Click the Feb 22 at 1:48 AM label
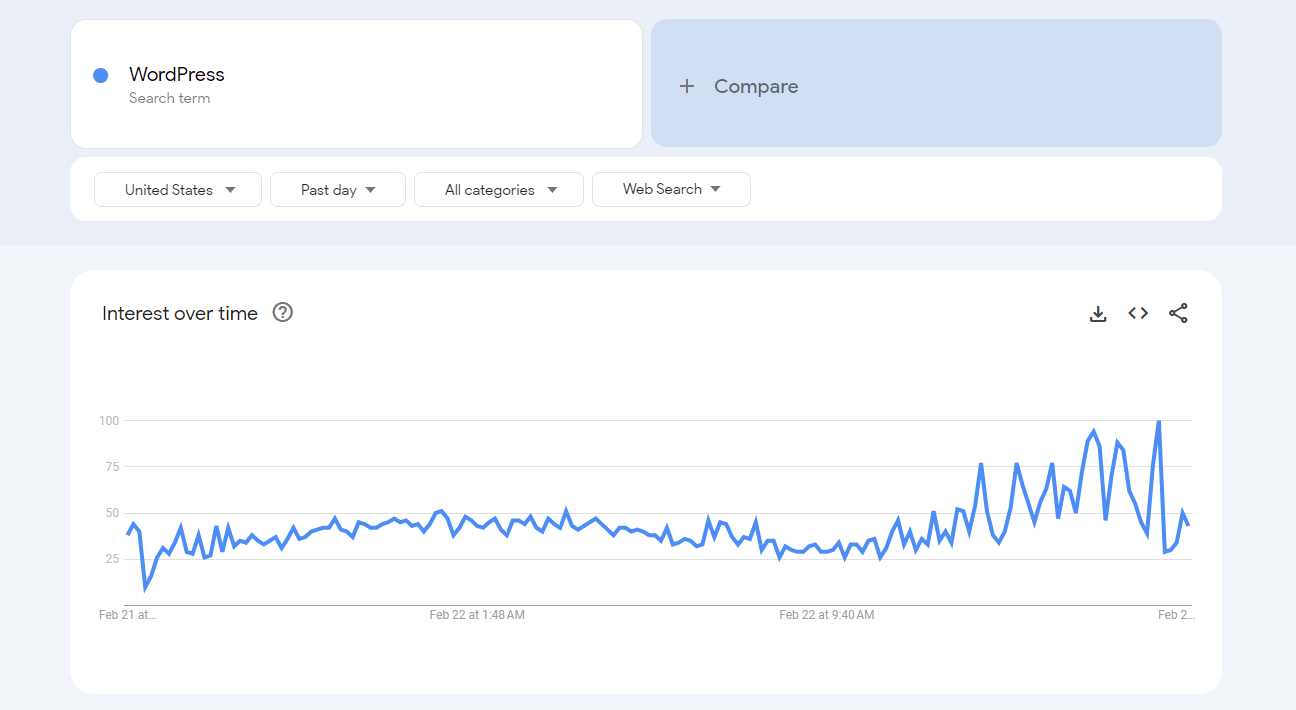 point(477,615)
